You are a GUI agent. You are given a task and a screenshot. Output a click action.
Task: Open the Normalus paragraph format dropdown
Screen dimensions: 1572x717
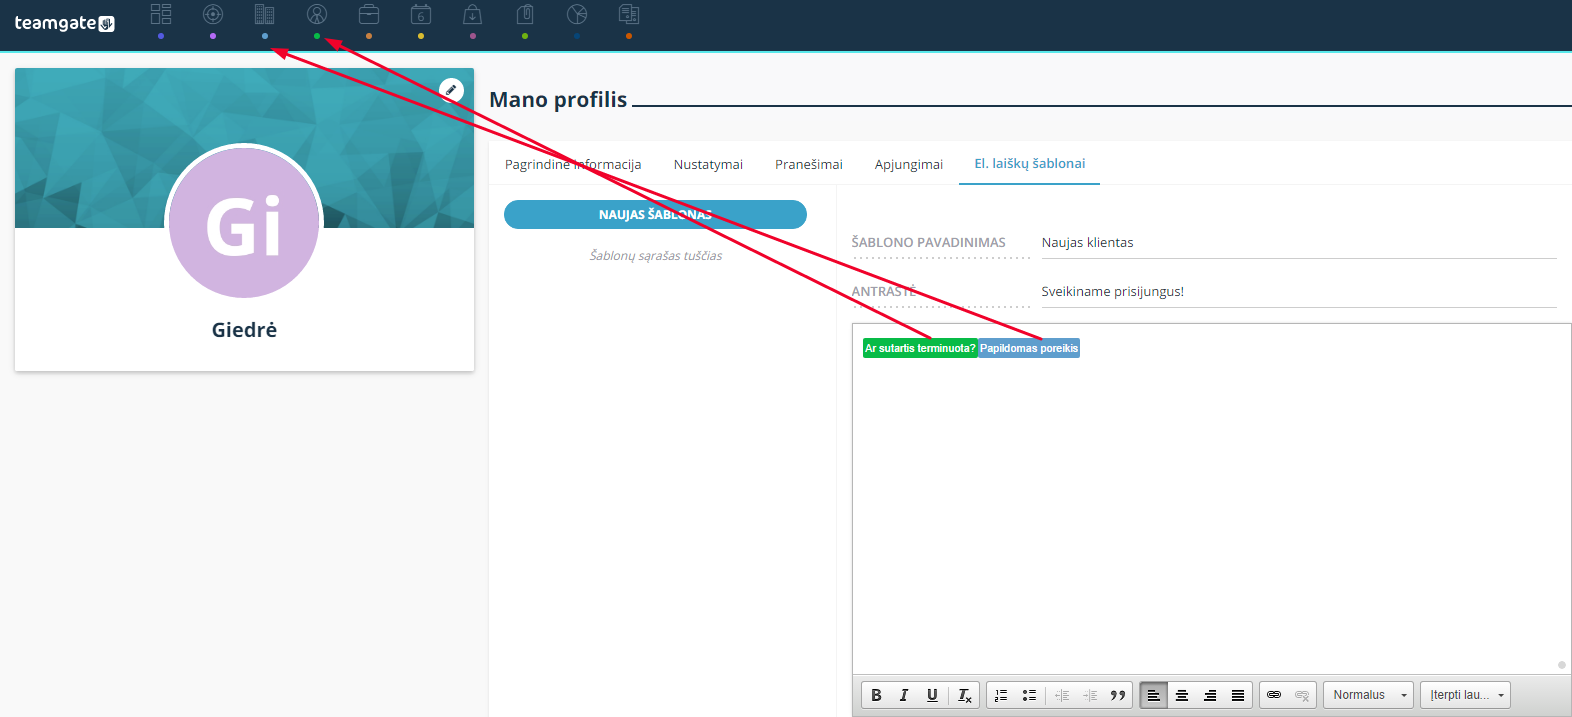(1369, 695)
